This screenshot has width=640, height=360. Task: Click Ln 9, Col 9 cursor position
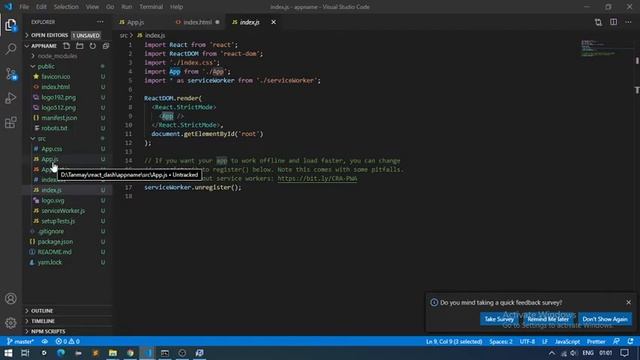[454, 341]
